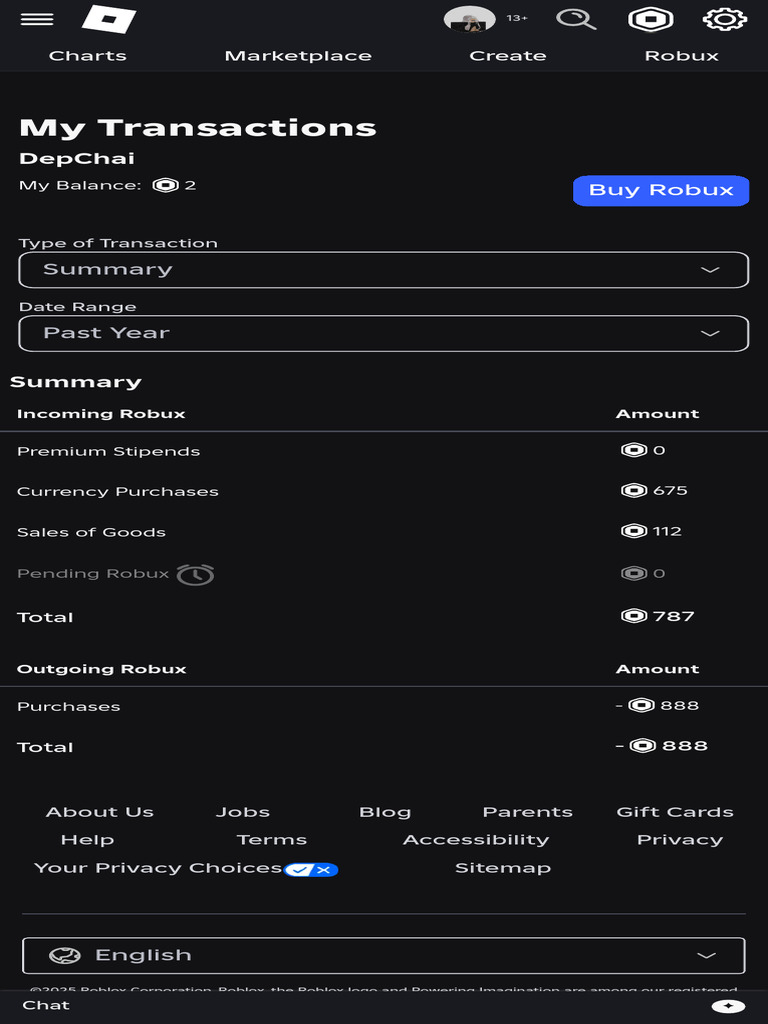Click the Purchases outgoing row label

click(x=69, y=707)
